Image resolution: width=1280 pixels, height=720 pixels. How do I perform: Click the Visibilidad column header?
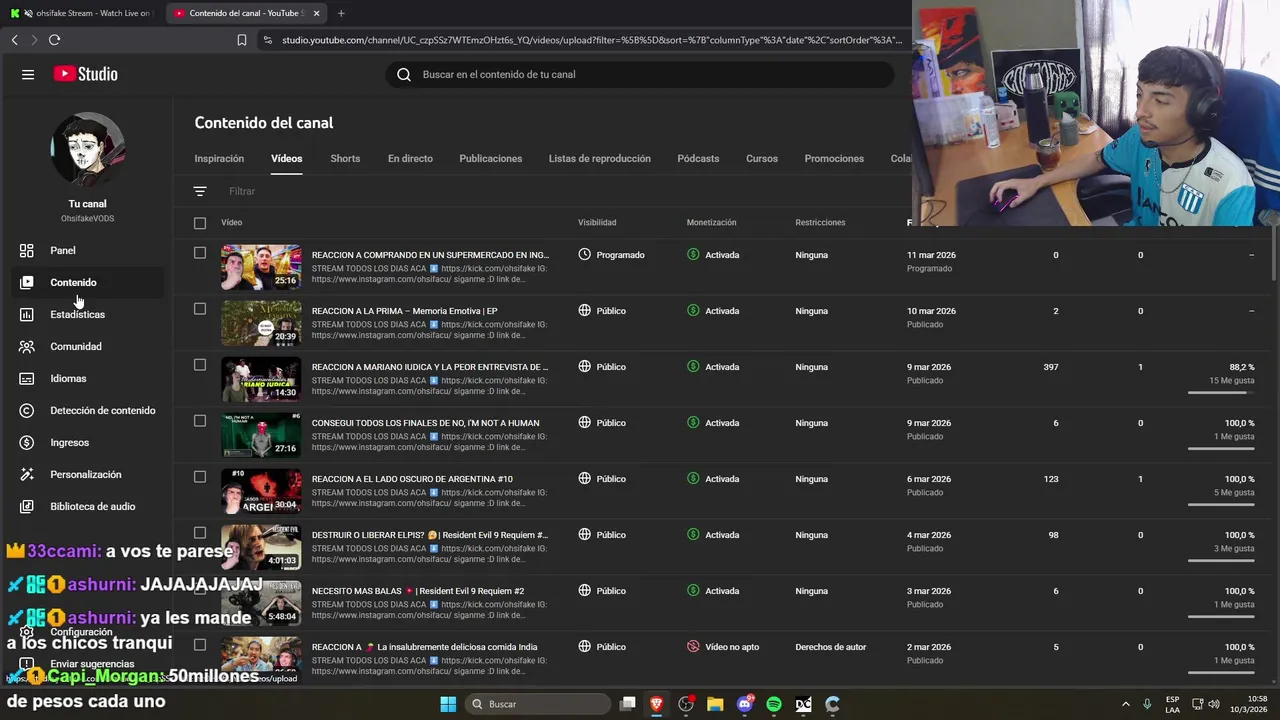(597, 222)
